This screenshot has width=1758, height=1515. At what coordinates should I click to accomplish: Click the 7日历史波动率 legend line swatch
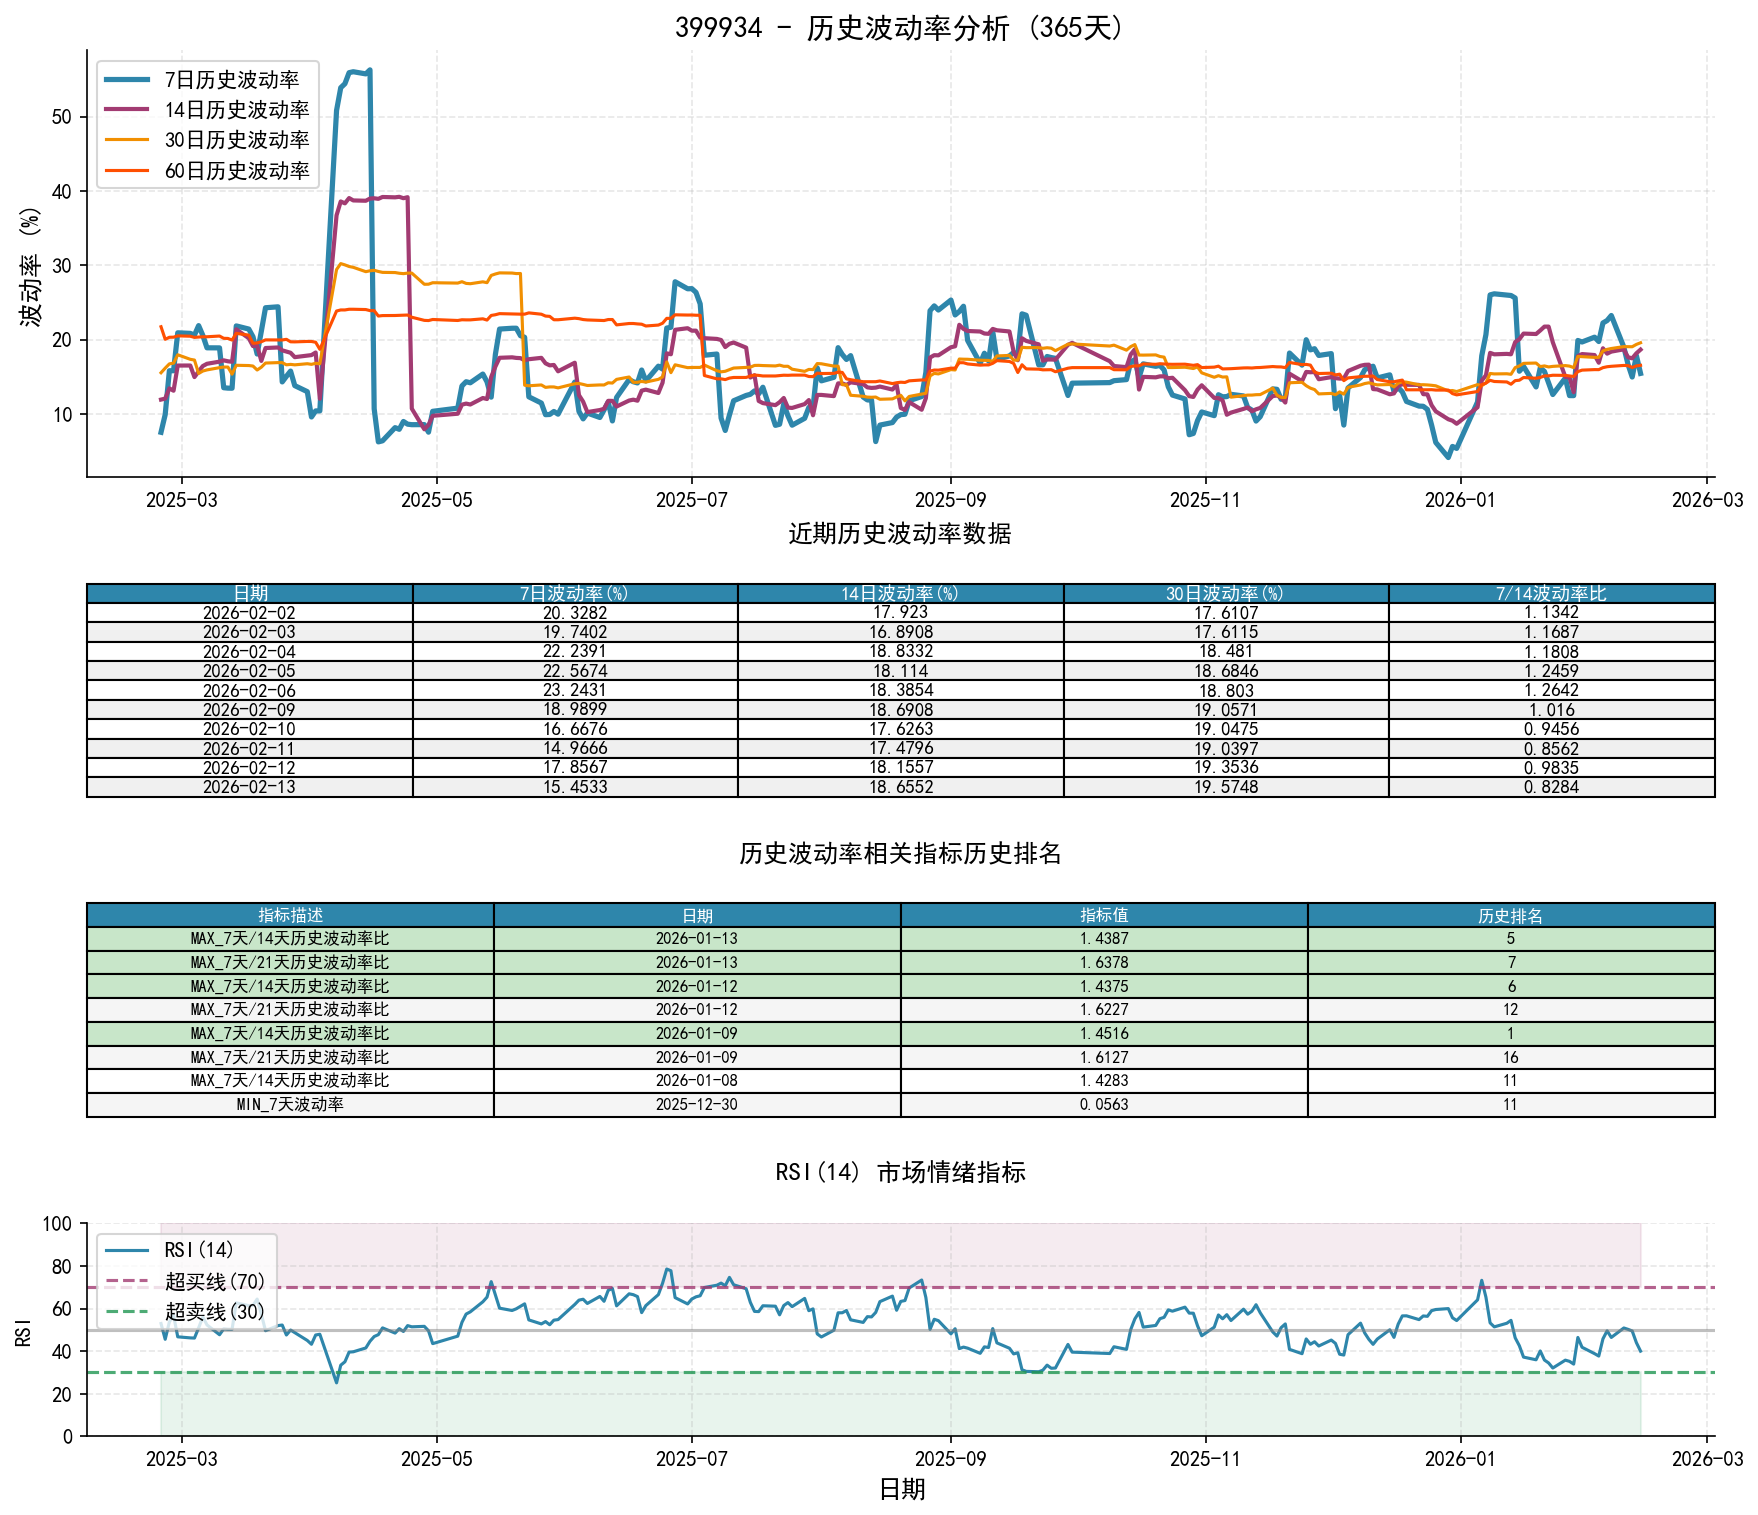[127, 80]
